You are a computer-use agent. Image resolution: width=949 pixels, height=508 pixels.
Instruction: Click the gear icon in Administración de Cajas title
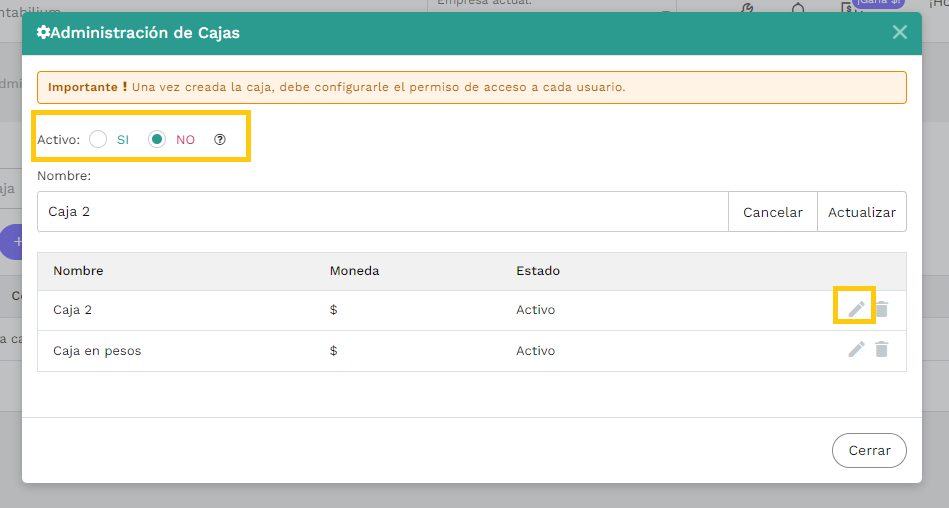click(43, 32)
